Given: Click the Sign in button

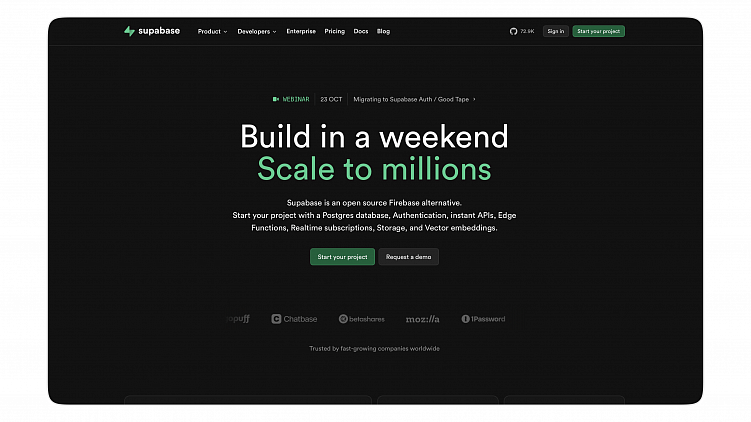Looking at the screenshot, I should coord(556,31).
